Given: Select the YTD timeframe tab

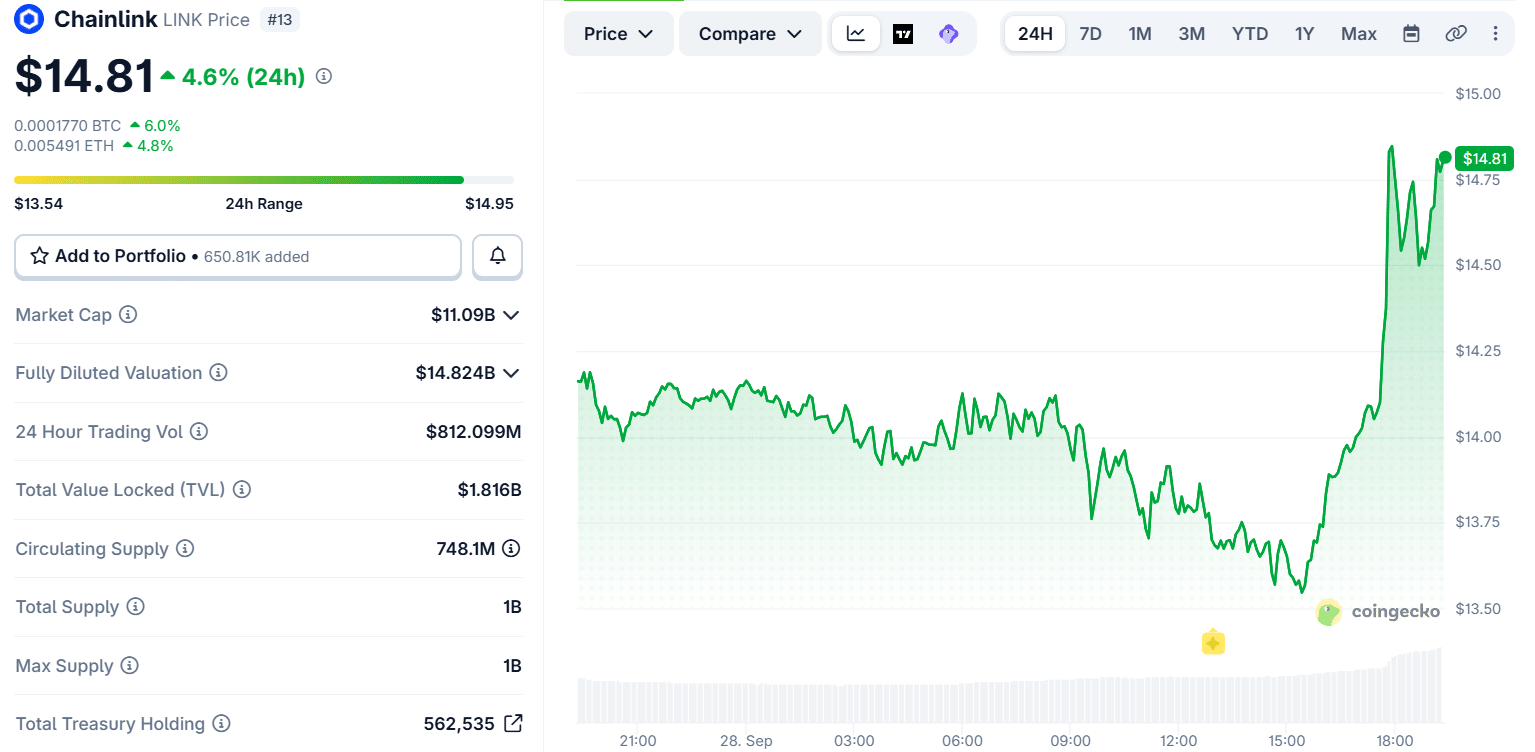Looking at the screenshot, I should [x=1250, y=34].
